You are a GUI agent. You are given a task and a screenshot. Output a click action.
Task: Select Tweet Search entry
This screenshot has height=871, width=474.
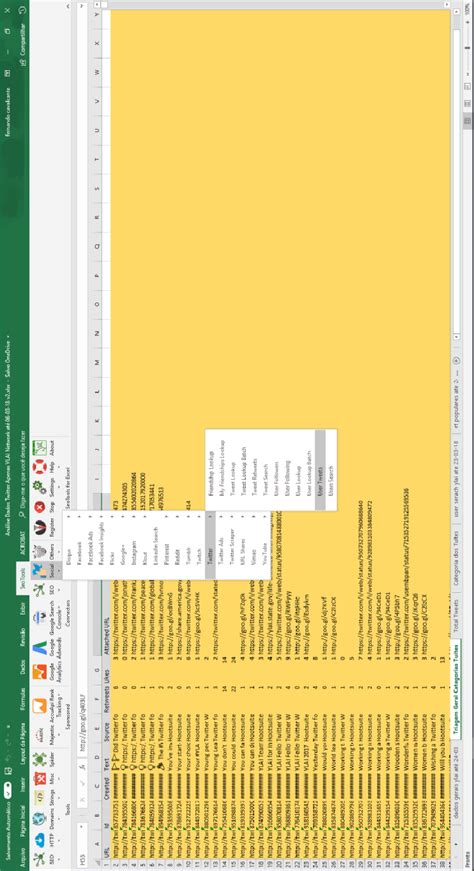point(265,469)
